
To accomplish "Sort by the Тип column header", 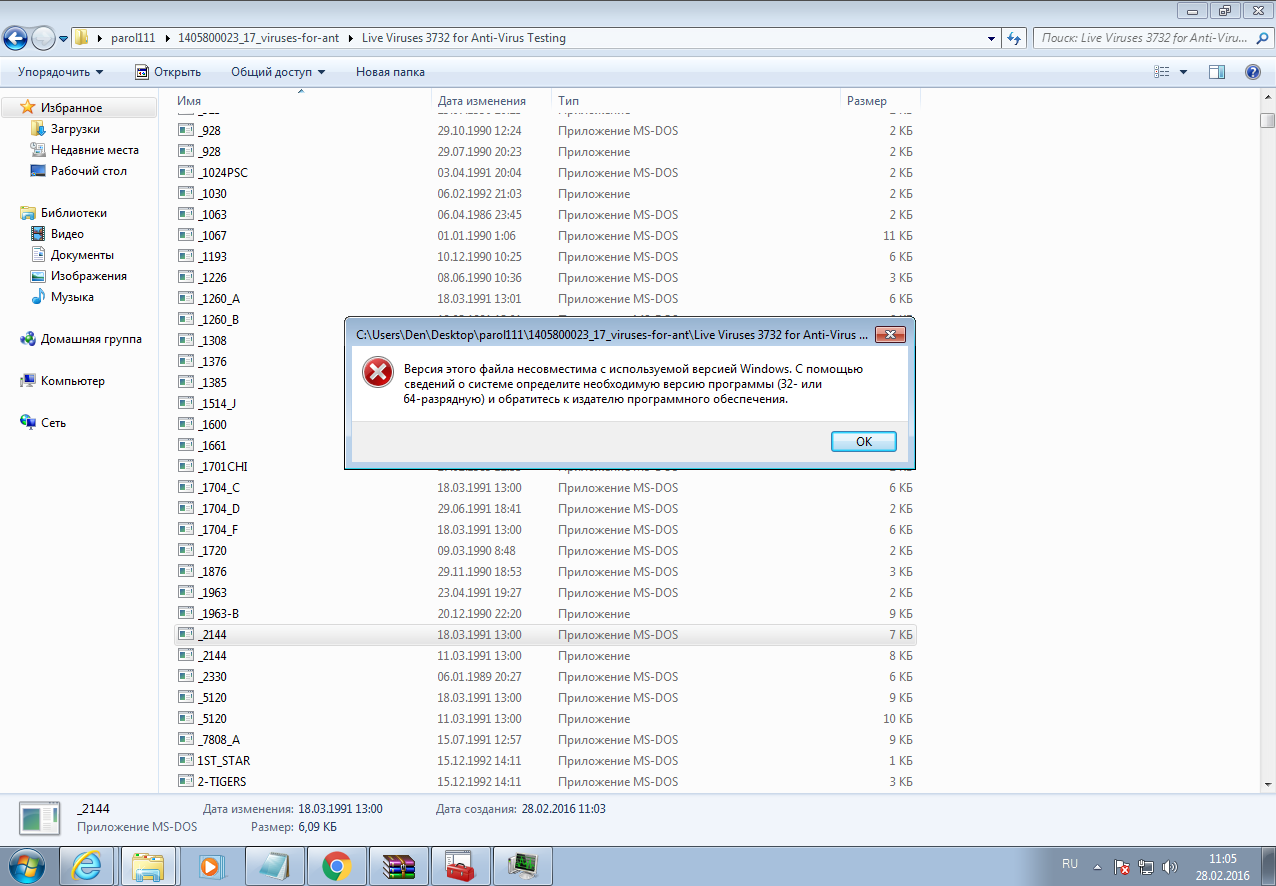I will tap(697, 101).
